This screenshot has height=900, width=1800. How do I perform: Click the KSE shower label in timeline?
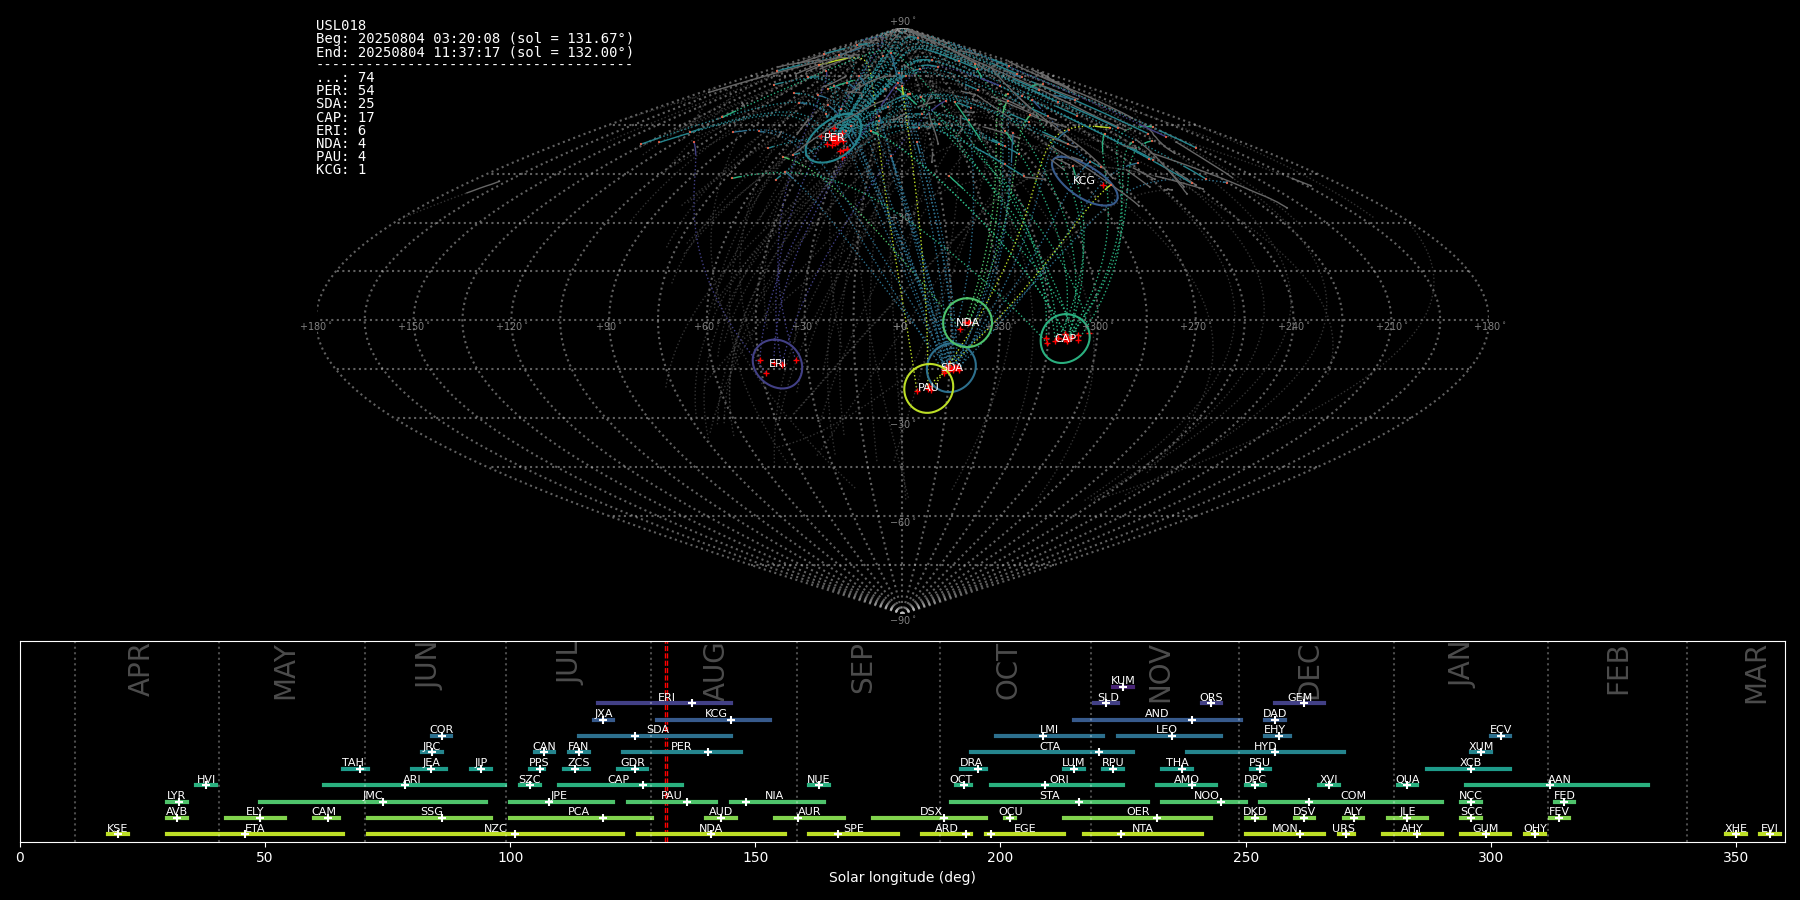[x=117, y=829]
